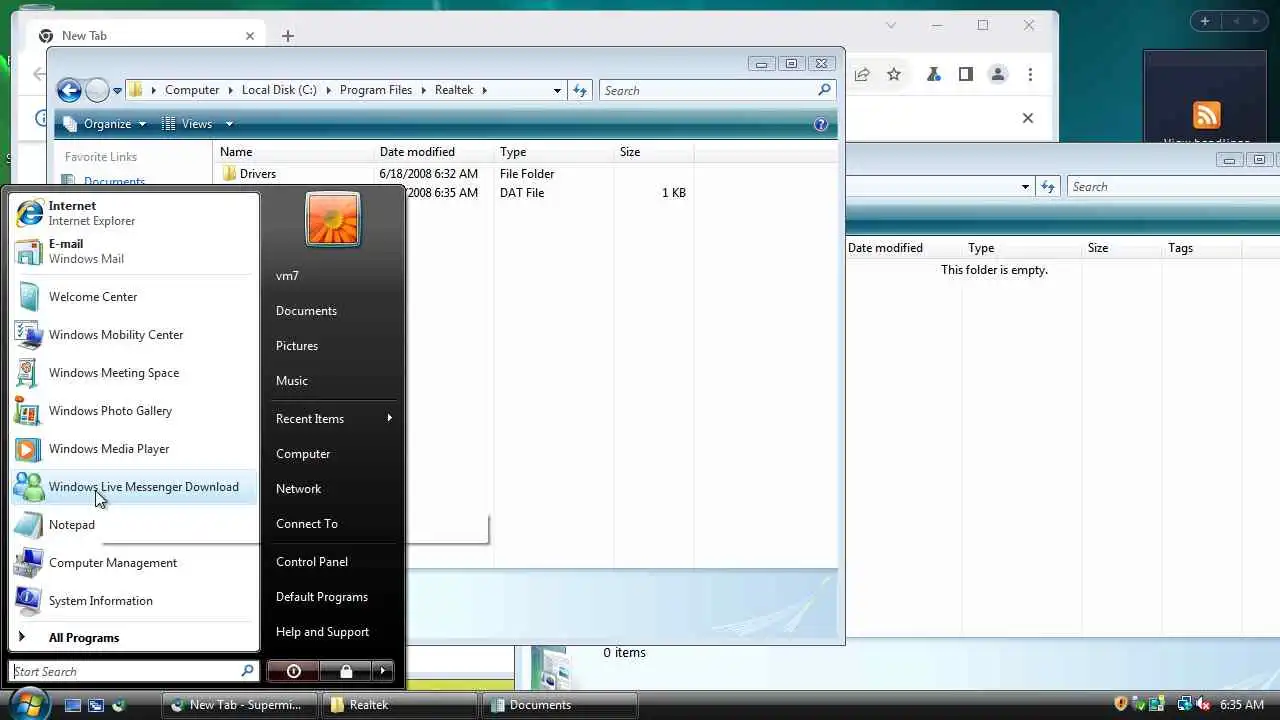Viewport: 1280px width, 720px height.
Task: Sort by the Name column header
Action: (x=294, y=152)
